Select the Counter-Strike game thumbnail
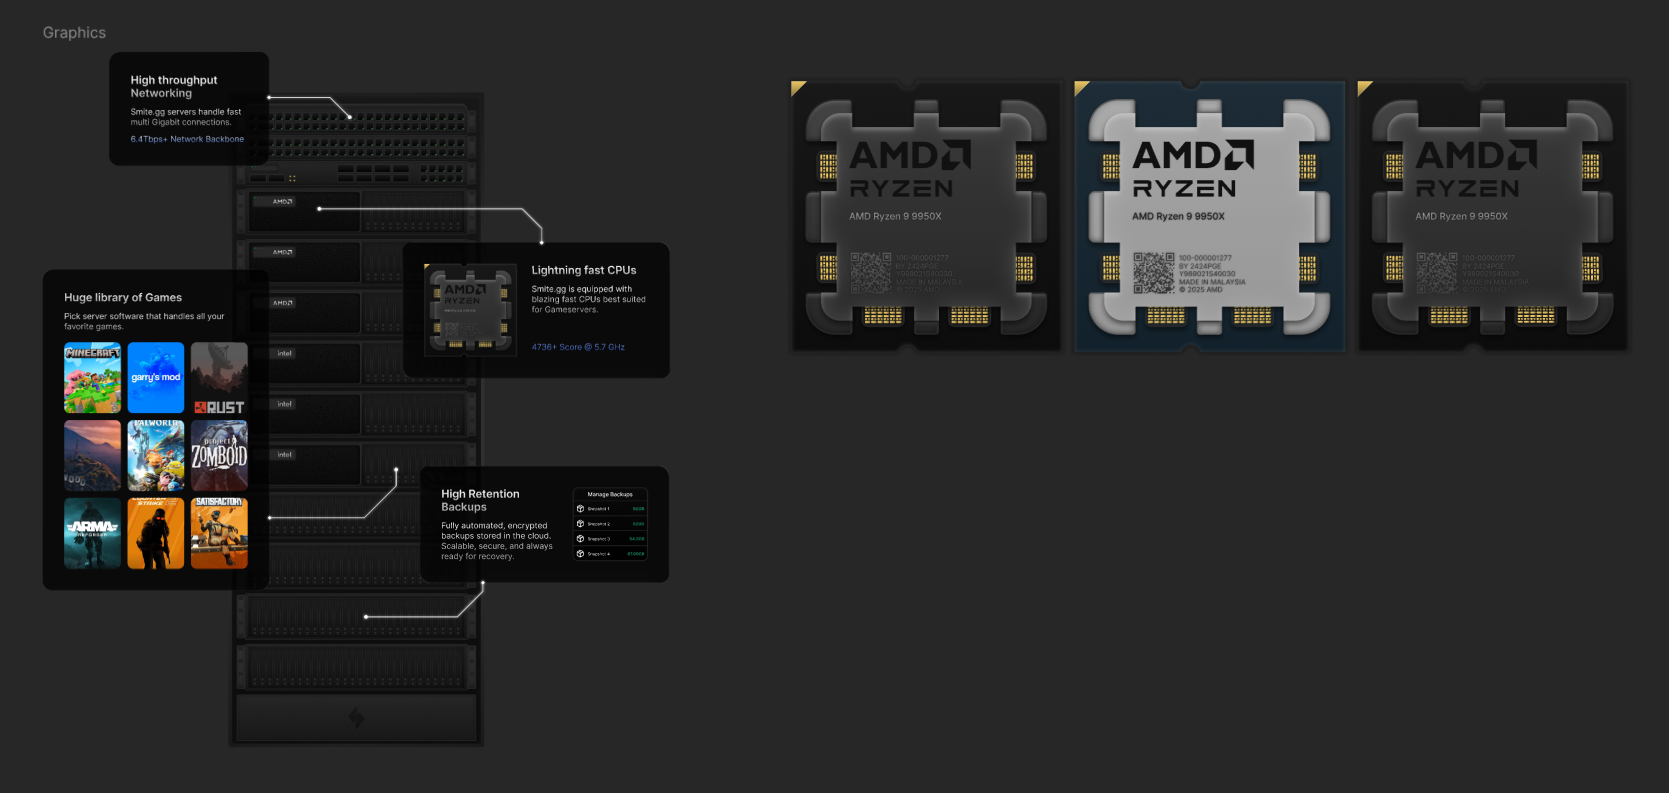This screenshot has height=793, width=1669. 156,533
